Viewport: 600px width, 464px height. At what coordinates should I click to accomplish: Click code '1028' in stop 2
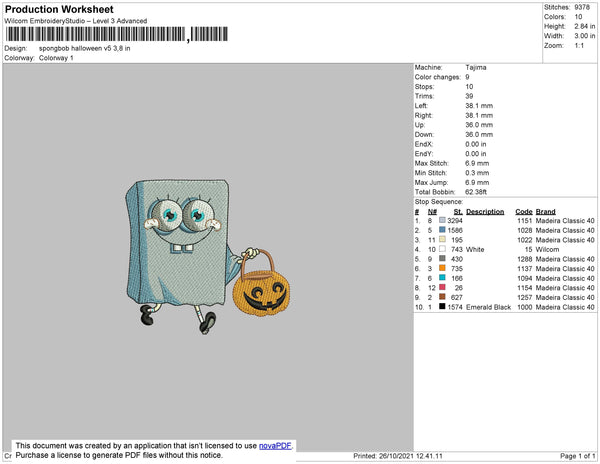pos(525,230)
